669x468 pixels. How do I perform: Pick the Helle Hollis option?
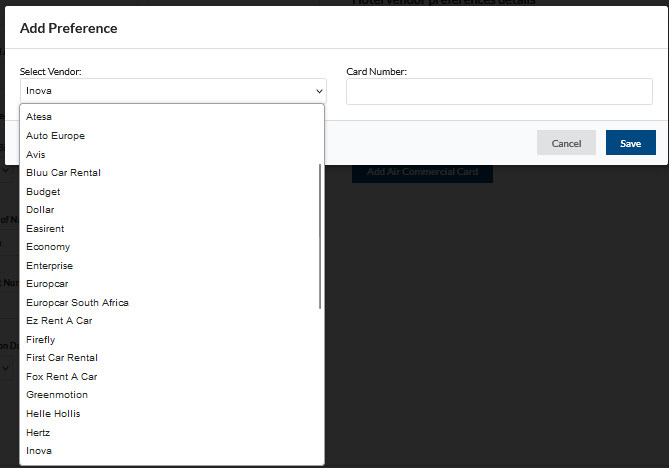[x=172, y=414]
